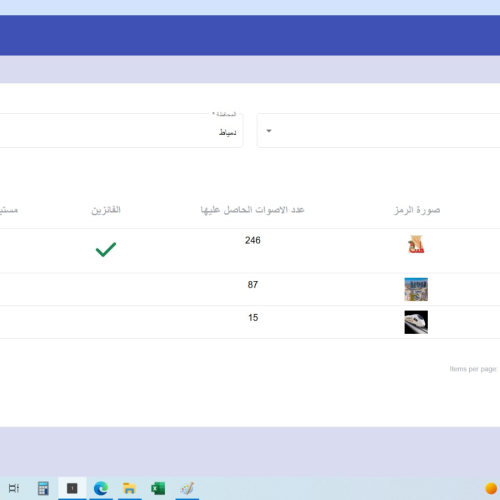Select the vote count 246 cell
The width and height of the screenshot is (500, 500).
tap(253, 240)
